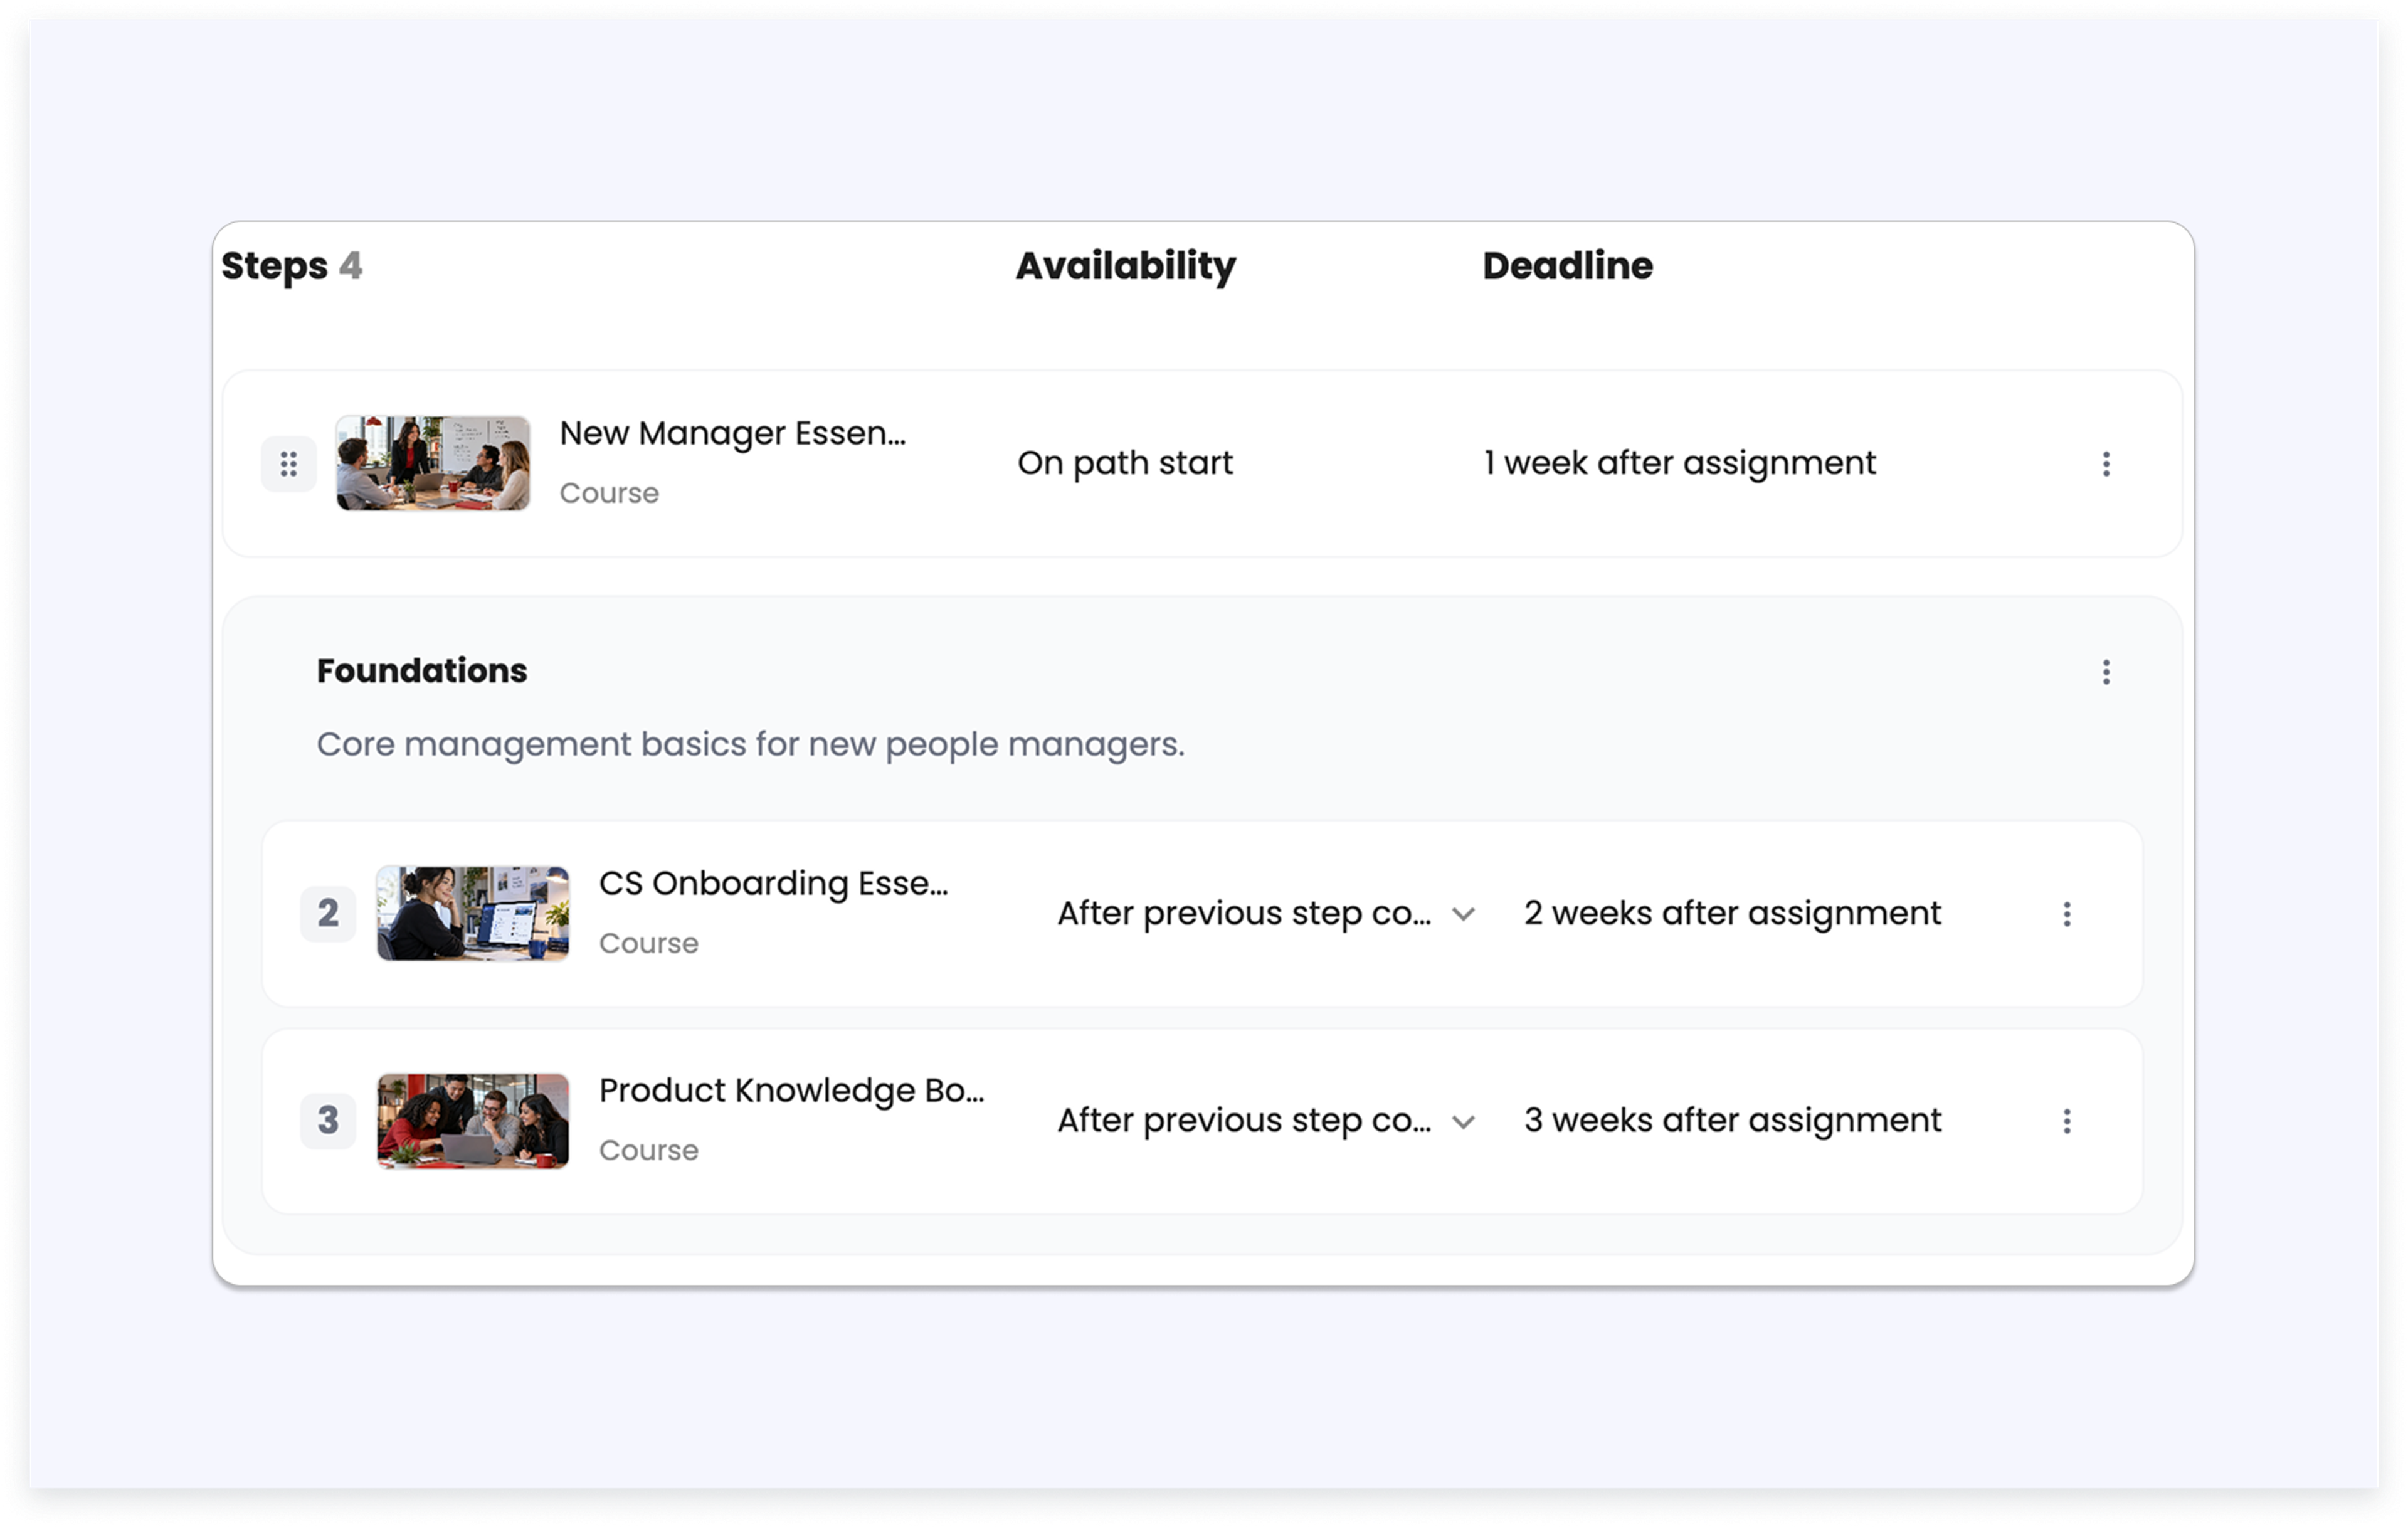
Task: Click the 'Steps 4' header
Action: (x=292, y=267)
